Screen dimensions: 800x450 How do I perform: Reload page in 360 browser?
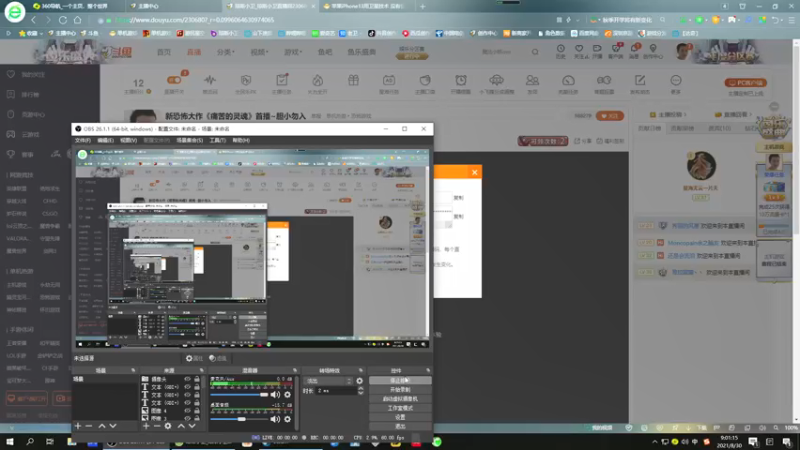[63, 20]
